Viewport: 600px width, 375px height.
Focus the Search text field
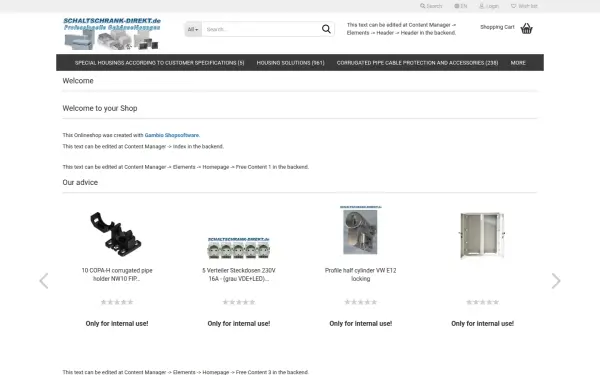261,29
